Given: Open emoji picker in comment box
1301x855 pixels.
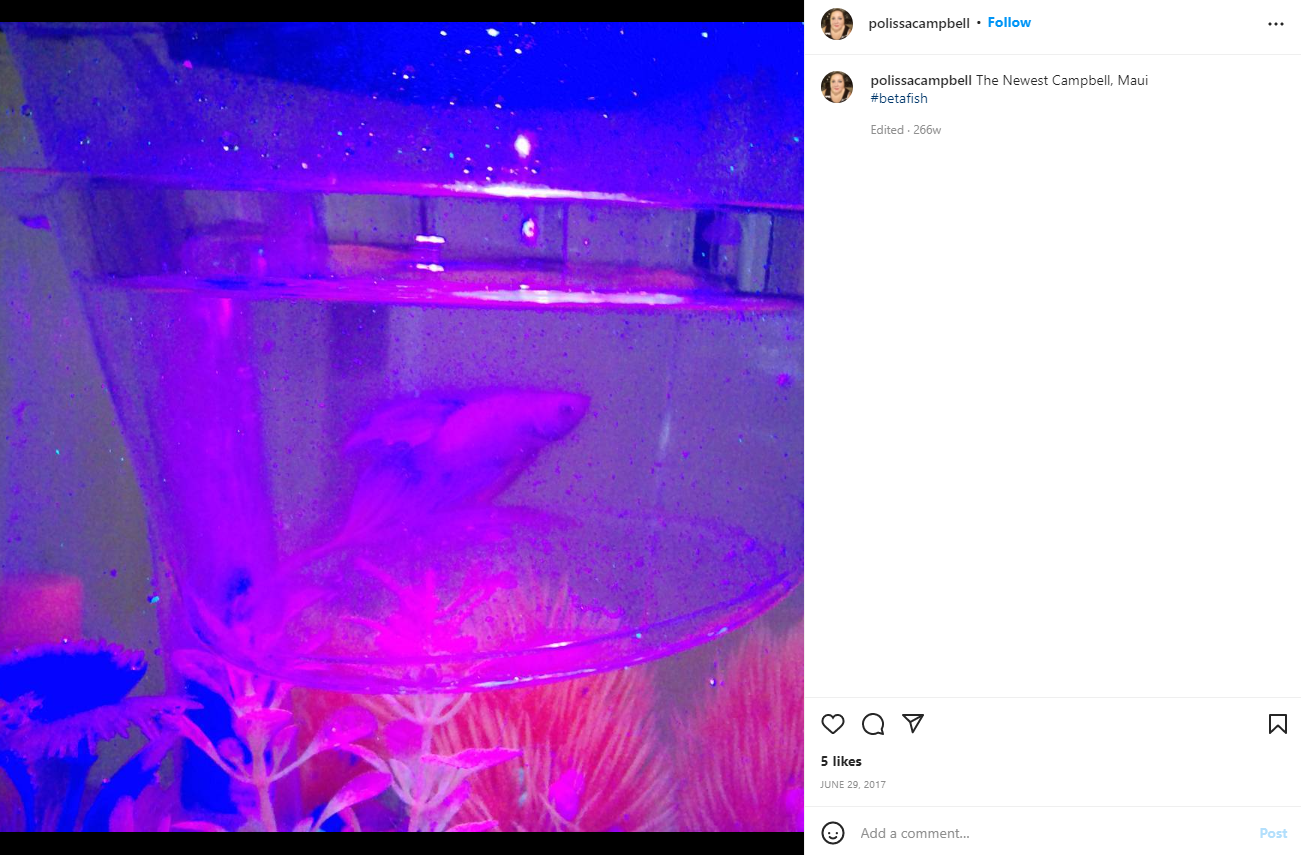Looking at the screenshot, I should coord(833,833).
